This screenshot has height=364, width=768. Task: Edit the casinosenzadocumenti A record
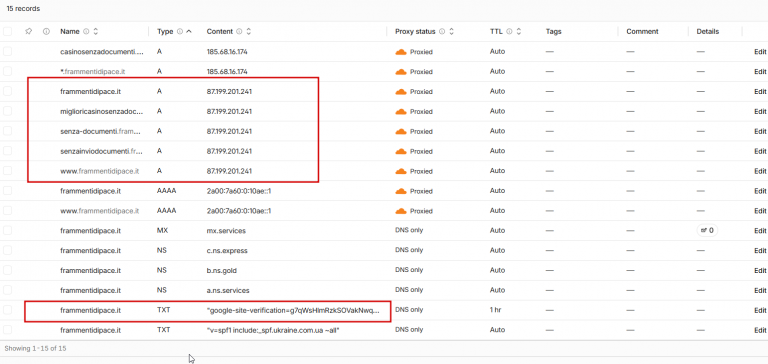pos(760,51)
